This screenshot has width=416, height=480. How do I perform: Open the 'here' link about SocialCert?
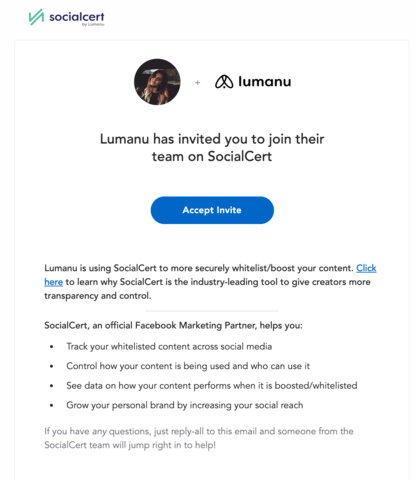[54, 282]
